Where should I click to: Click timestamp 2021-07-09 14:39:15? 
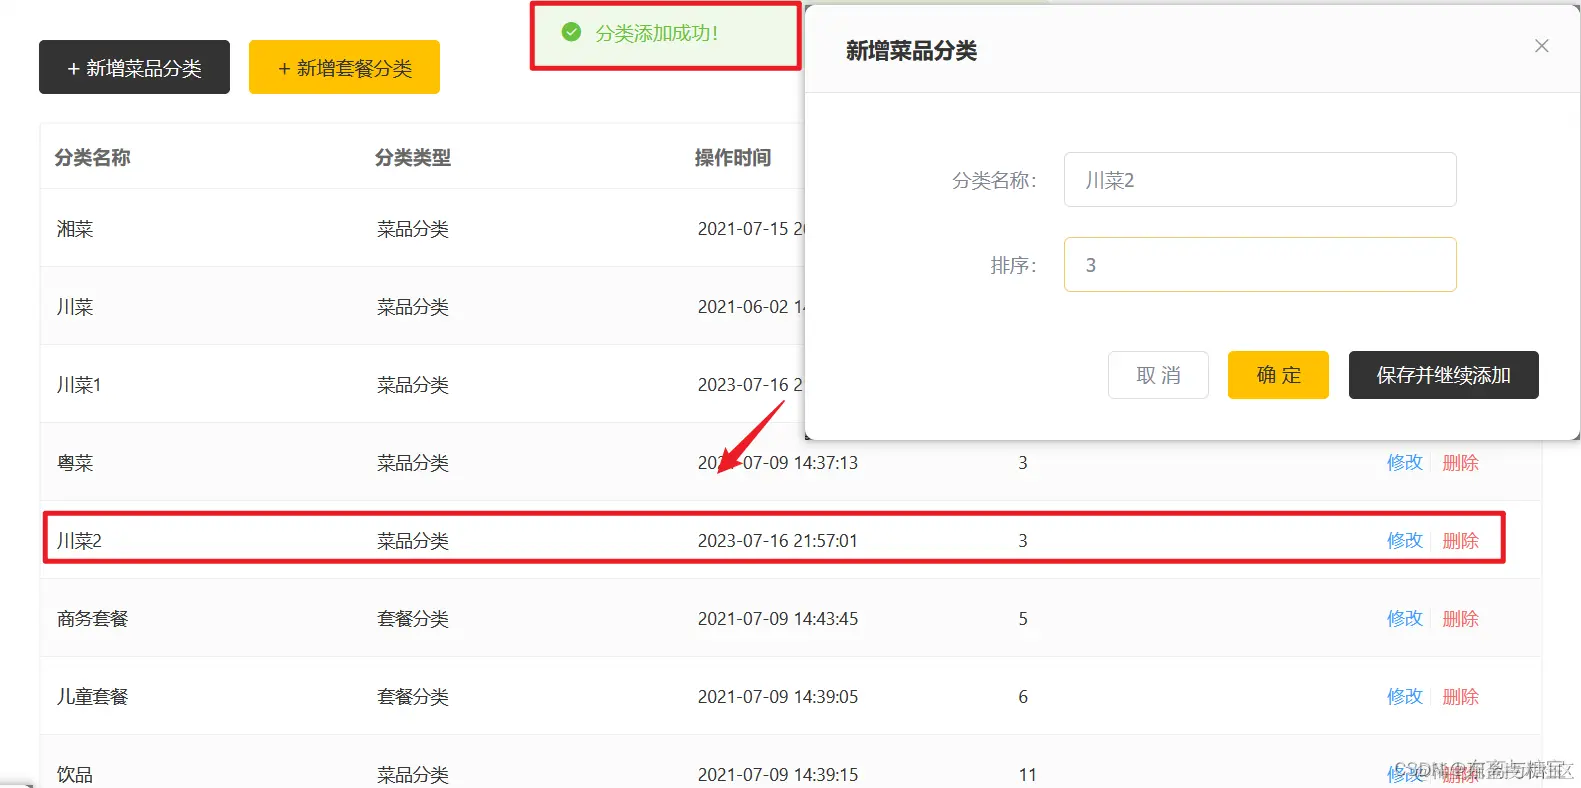777,775
